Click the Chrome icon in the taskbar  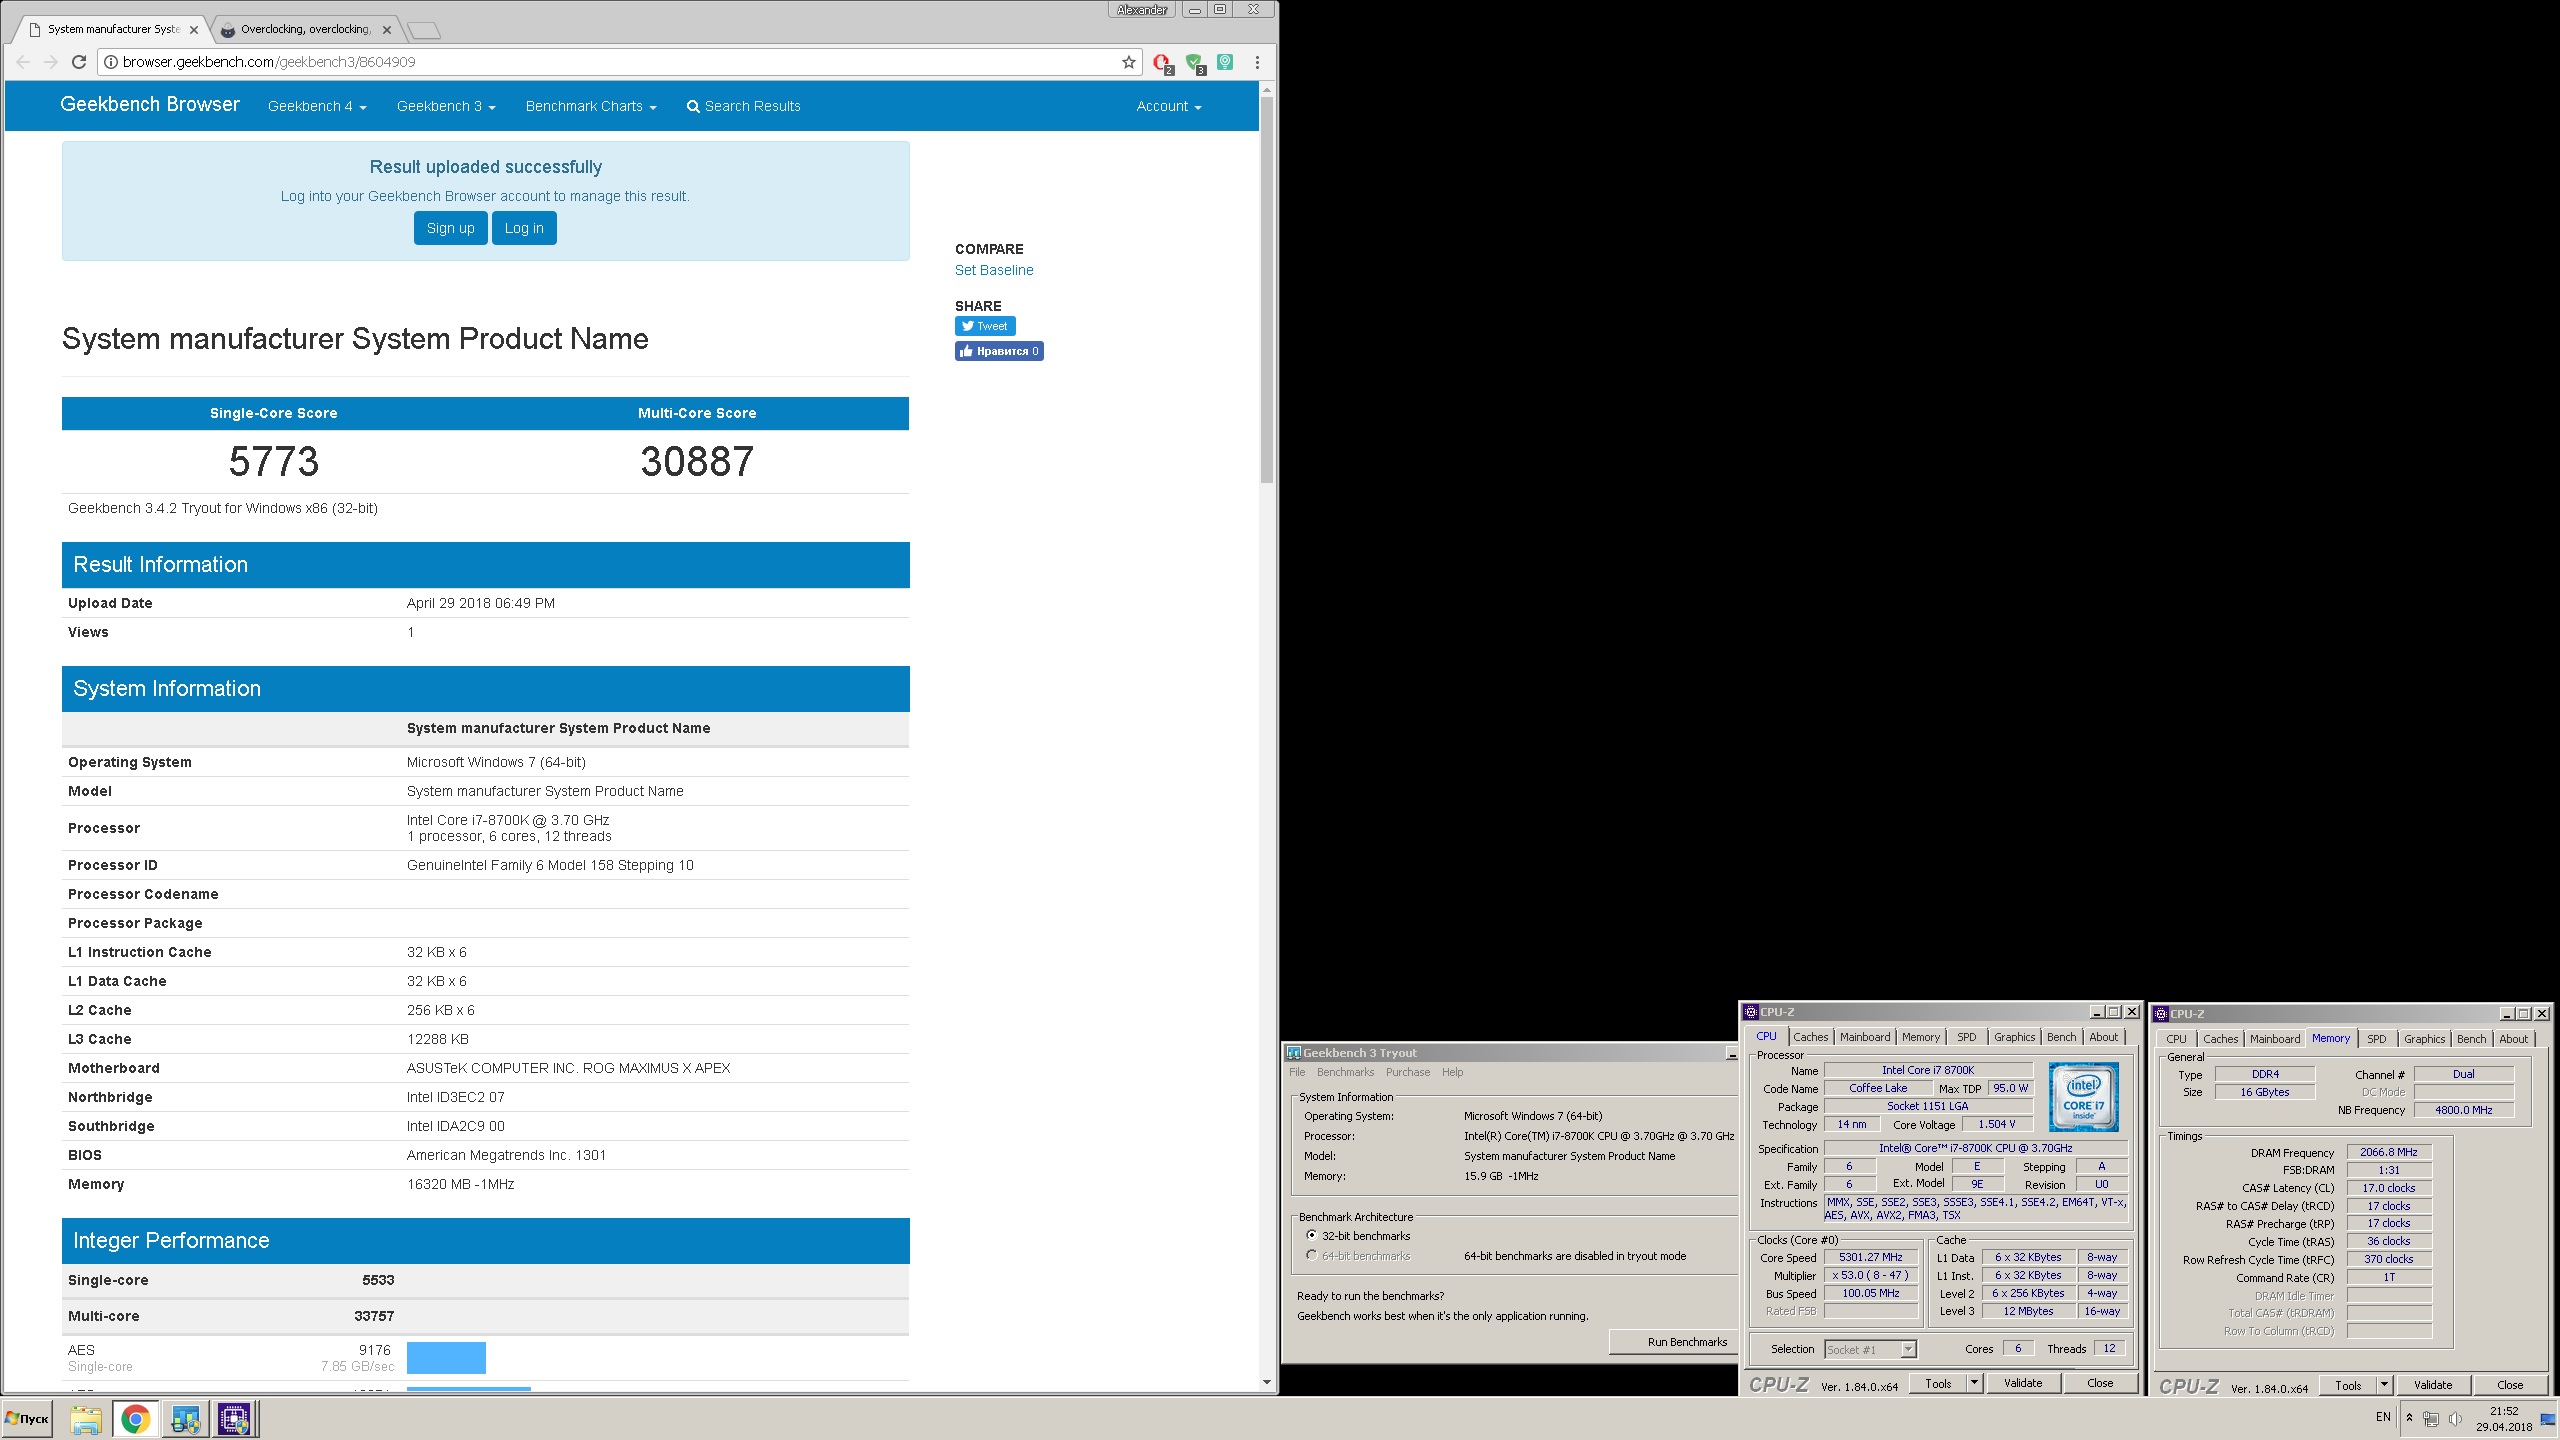tap(136, 1419)
